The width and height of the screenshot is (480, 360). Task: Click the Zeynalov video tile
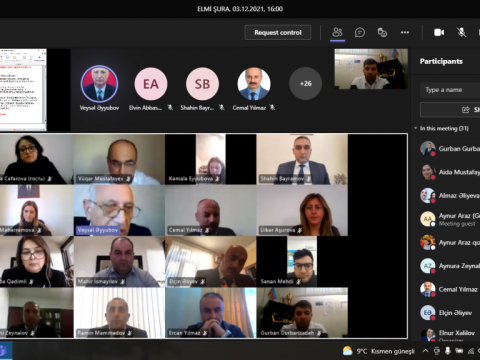tap(37, 313)
